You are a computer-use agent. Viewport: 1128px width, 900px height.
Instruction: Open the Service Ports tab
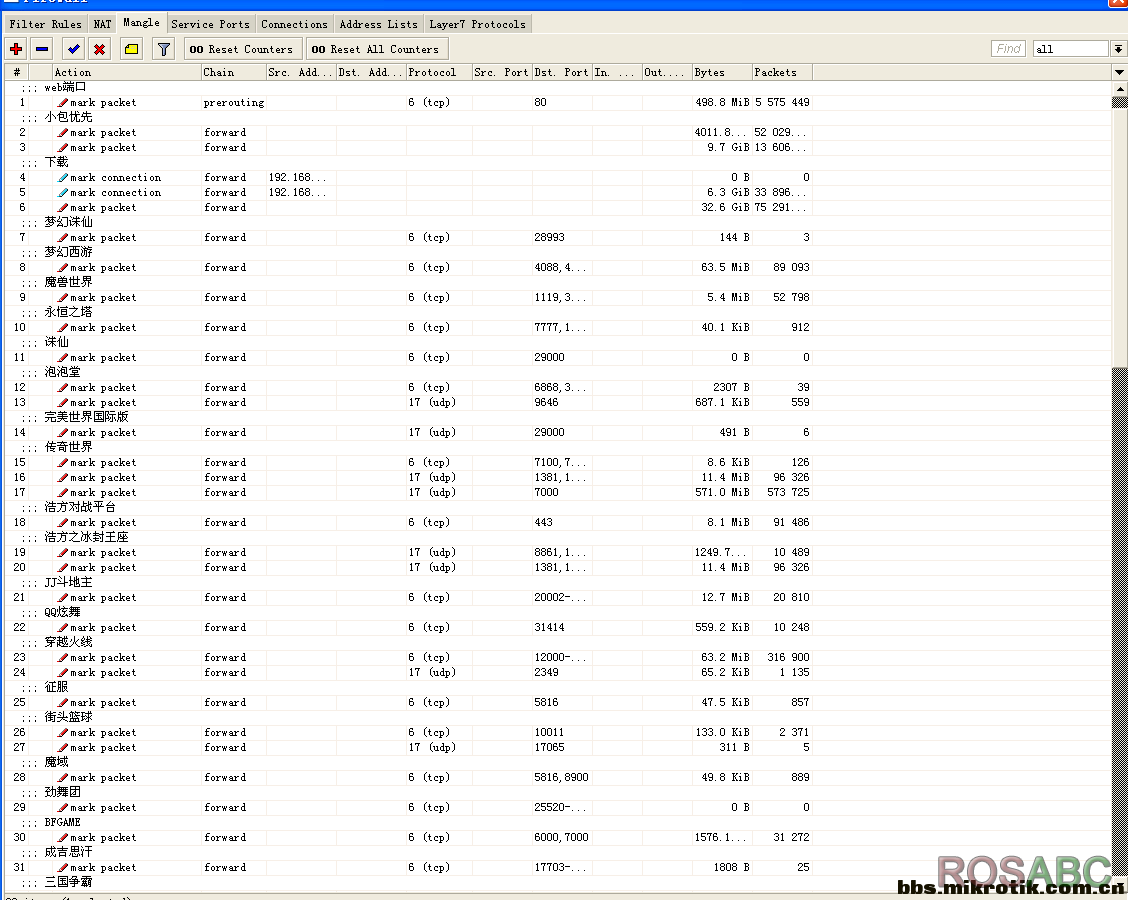tap(211, 24)
